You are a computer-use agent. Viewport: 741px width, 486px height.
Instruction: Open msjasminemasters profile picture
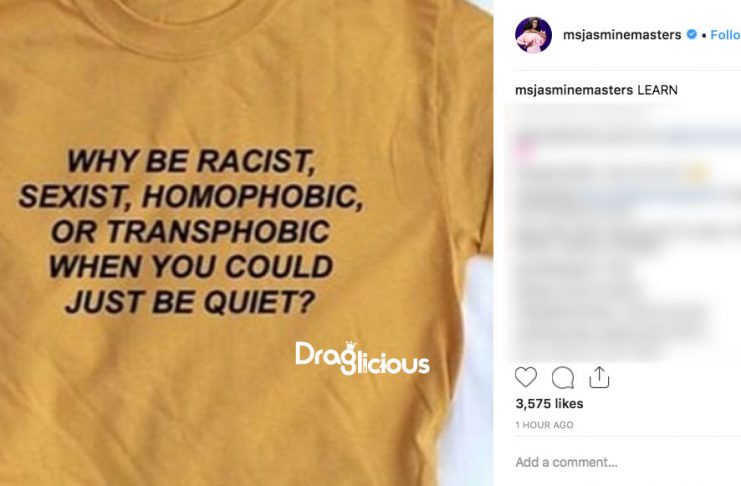pyautogui.click(x=534, y=35)
